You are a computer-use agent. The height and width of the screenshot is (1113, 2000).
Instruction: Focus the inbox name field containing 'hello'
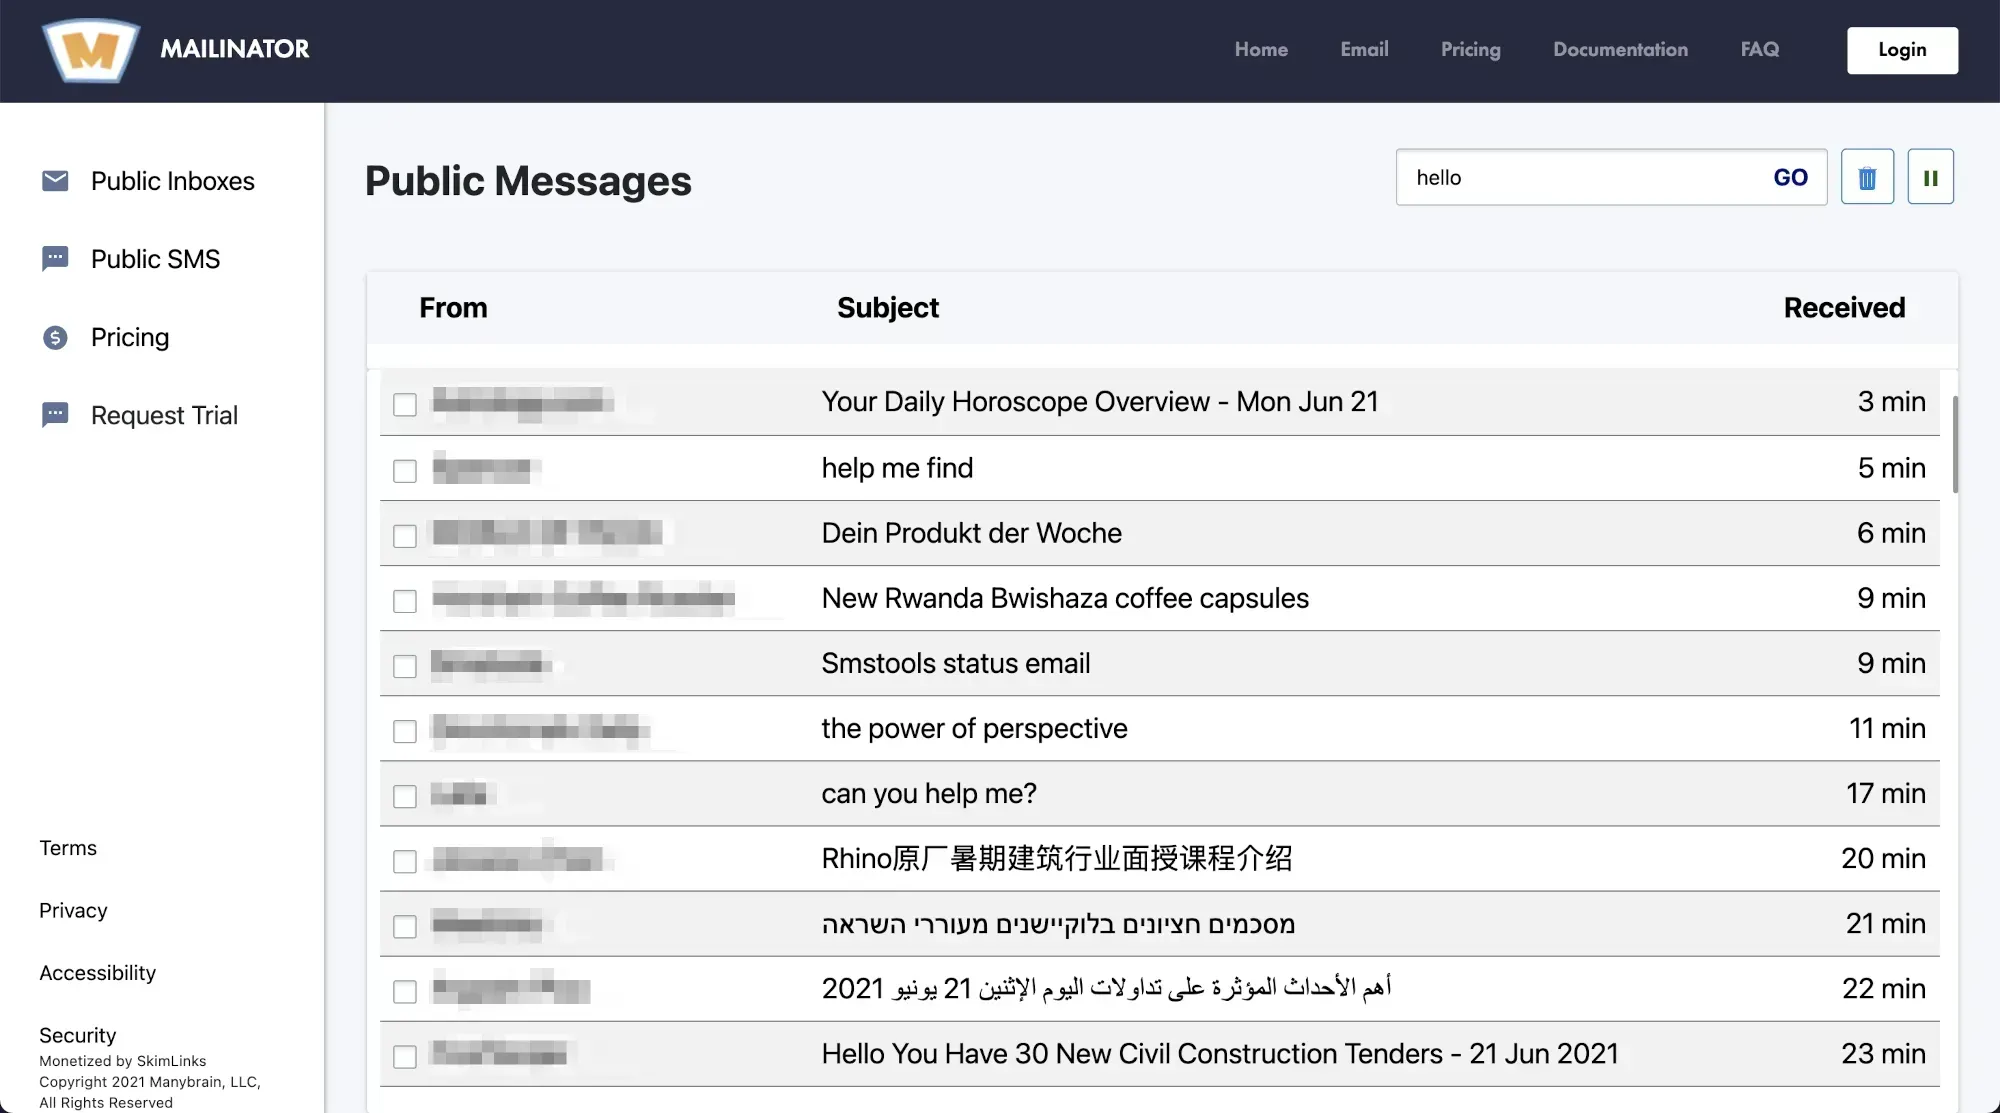click(x=1580, y=178)
